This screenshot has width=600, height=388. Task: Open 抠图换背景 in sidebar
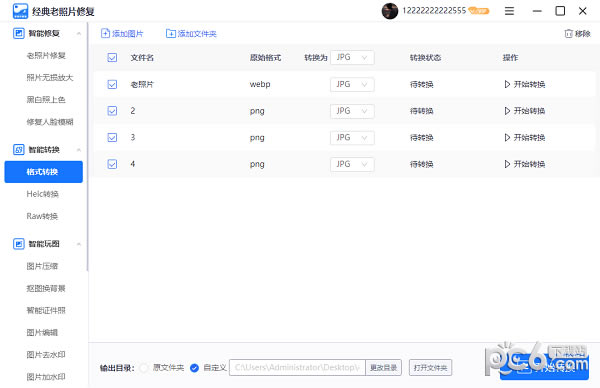point(46,289)
